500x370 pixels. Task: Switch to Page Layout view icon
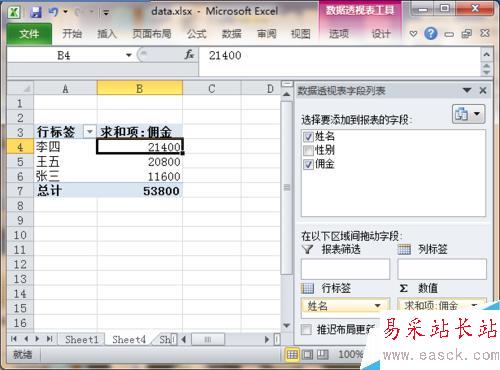pos(307,354)
